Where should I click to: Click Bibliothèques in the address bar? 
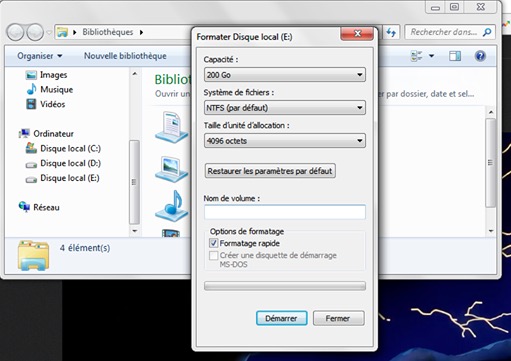(x=108, y=32)
